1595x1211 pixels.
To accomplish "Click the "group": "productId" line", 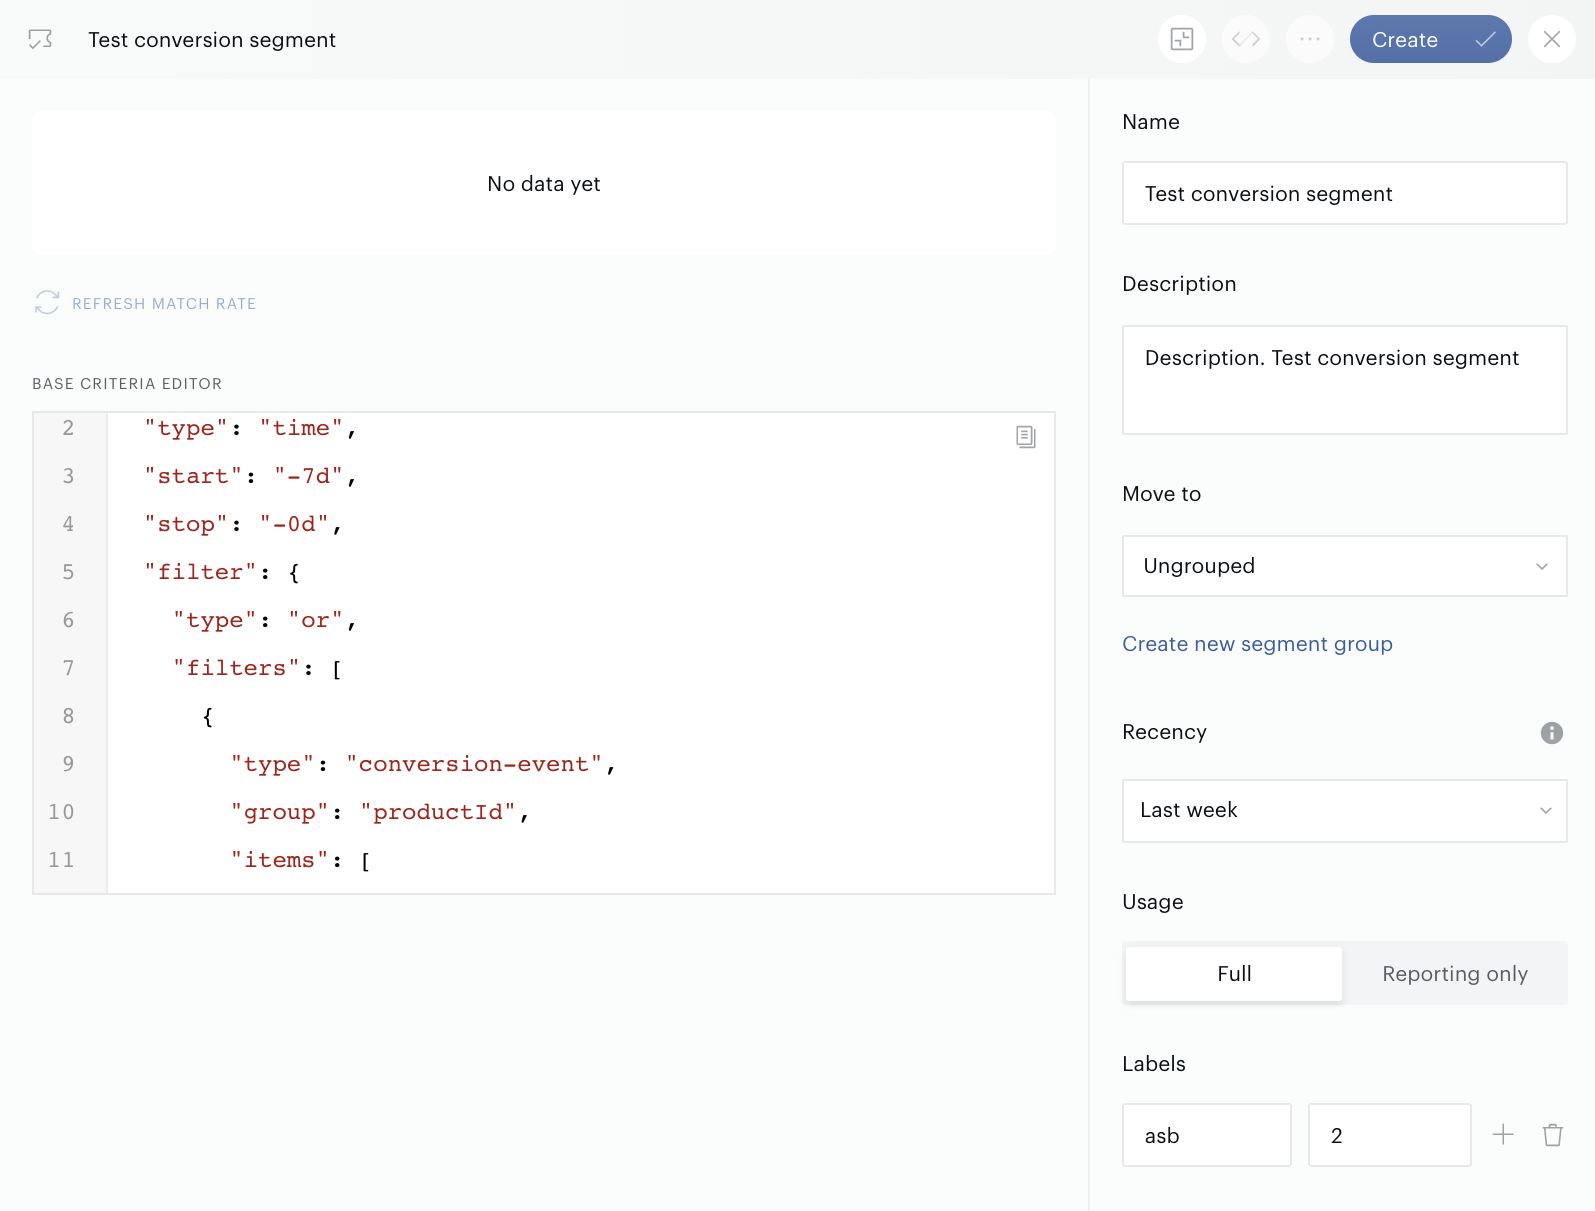I will (x=380, y=812).
